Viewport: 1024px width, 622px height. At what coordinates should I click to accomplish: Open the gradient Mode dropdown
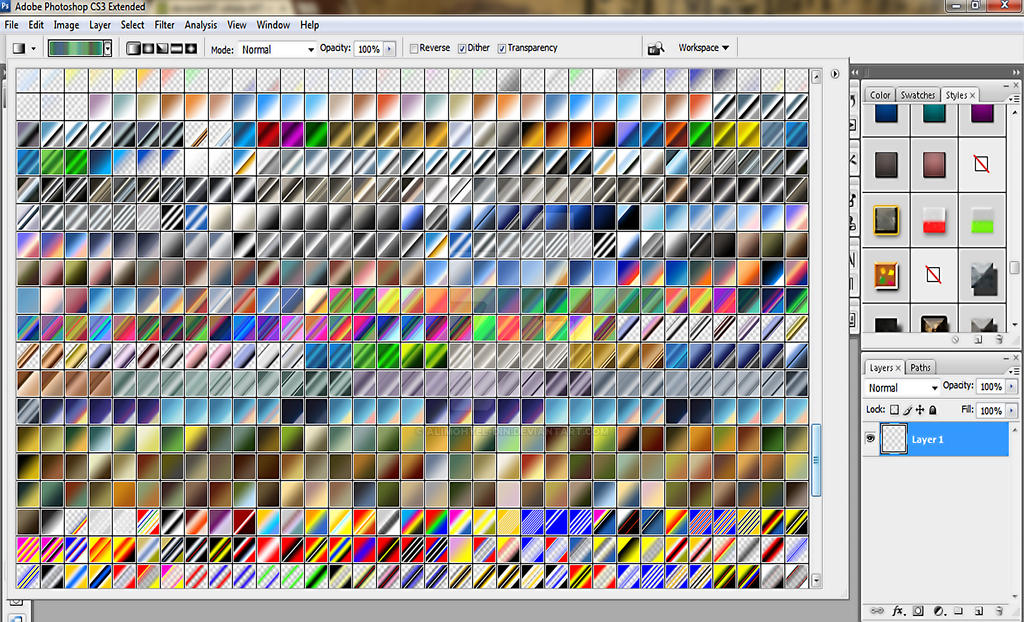(278, 49)
